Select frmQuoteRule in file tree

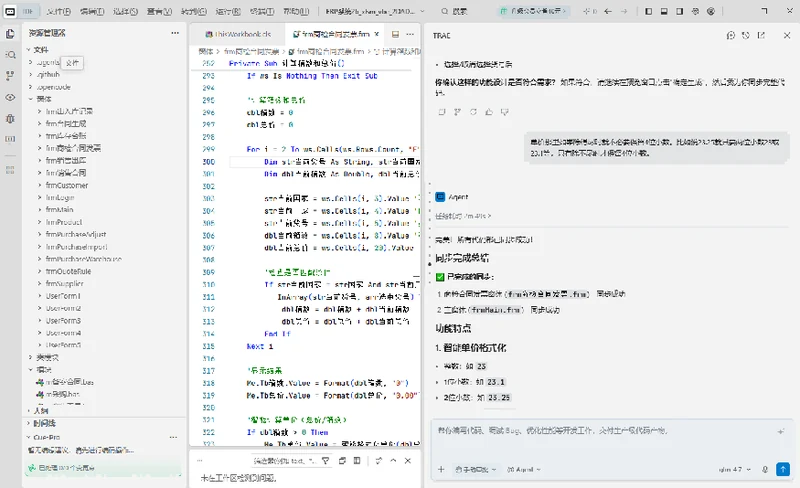[68, 272]
